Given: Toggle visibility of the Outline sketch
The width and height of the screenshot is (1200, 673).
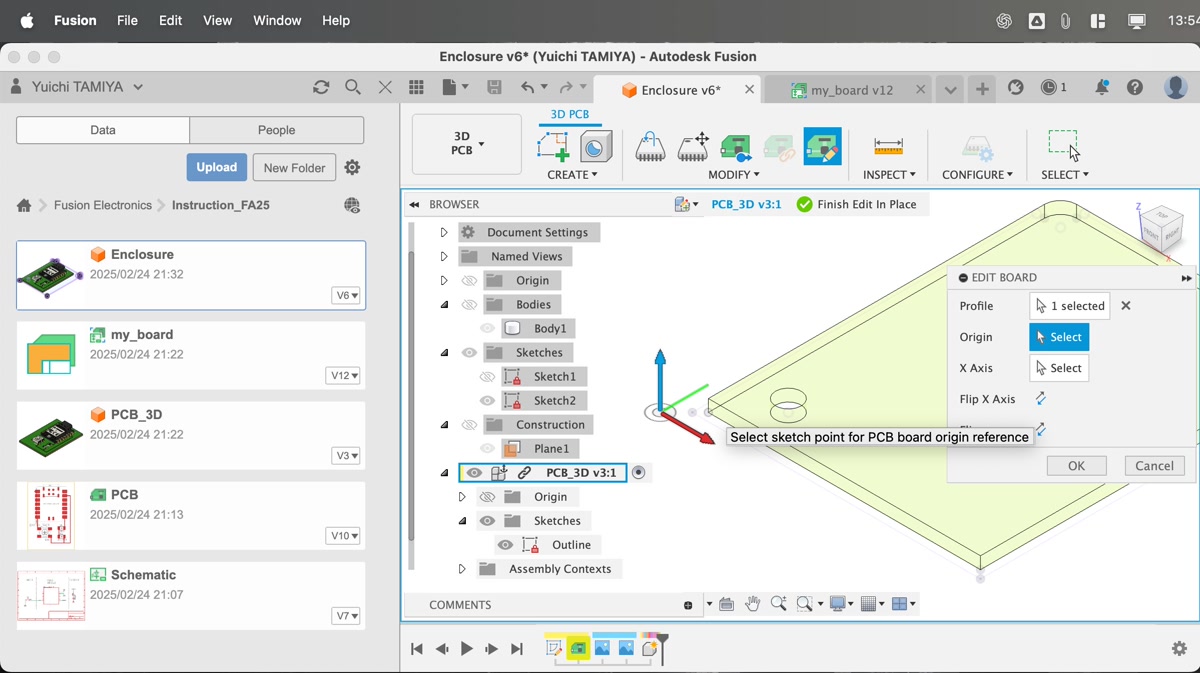Looking at the screenshot, I should tap(505, 544).
